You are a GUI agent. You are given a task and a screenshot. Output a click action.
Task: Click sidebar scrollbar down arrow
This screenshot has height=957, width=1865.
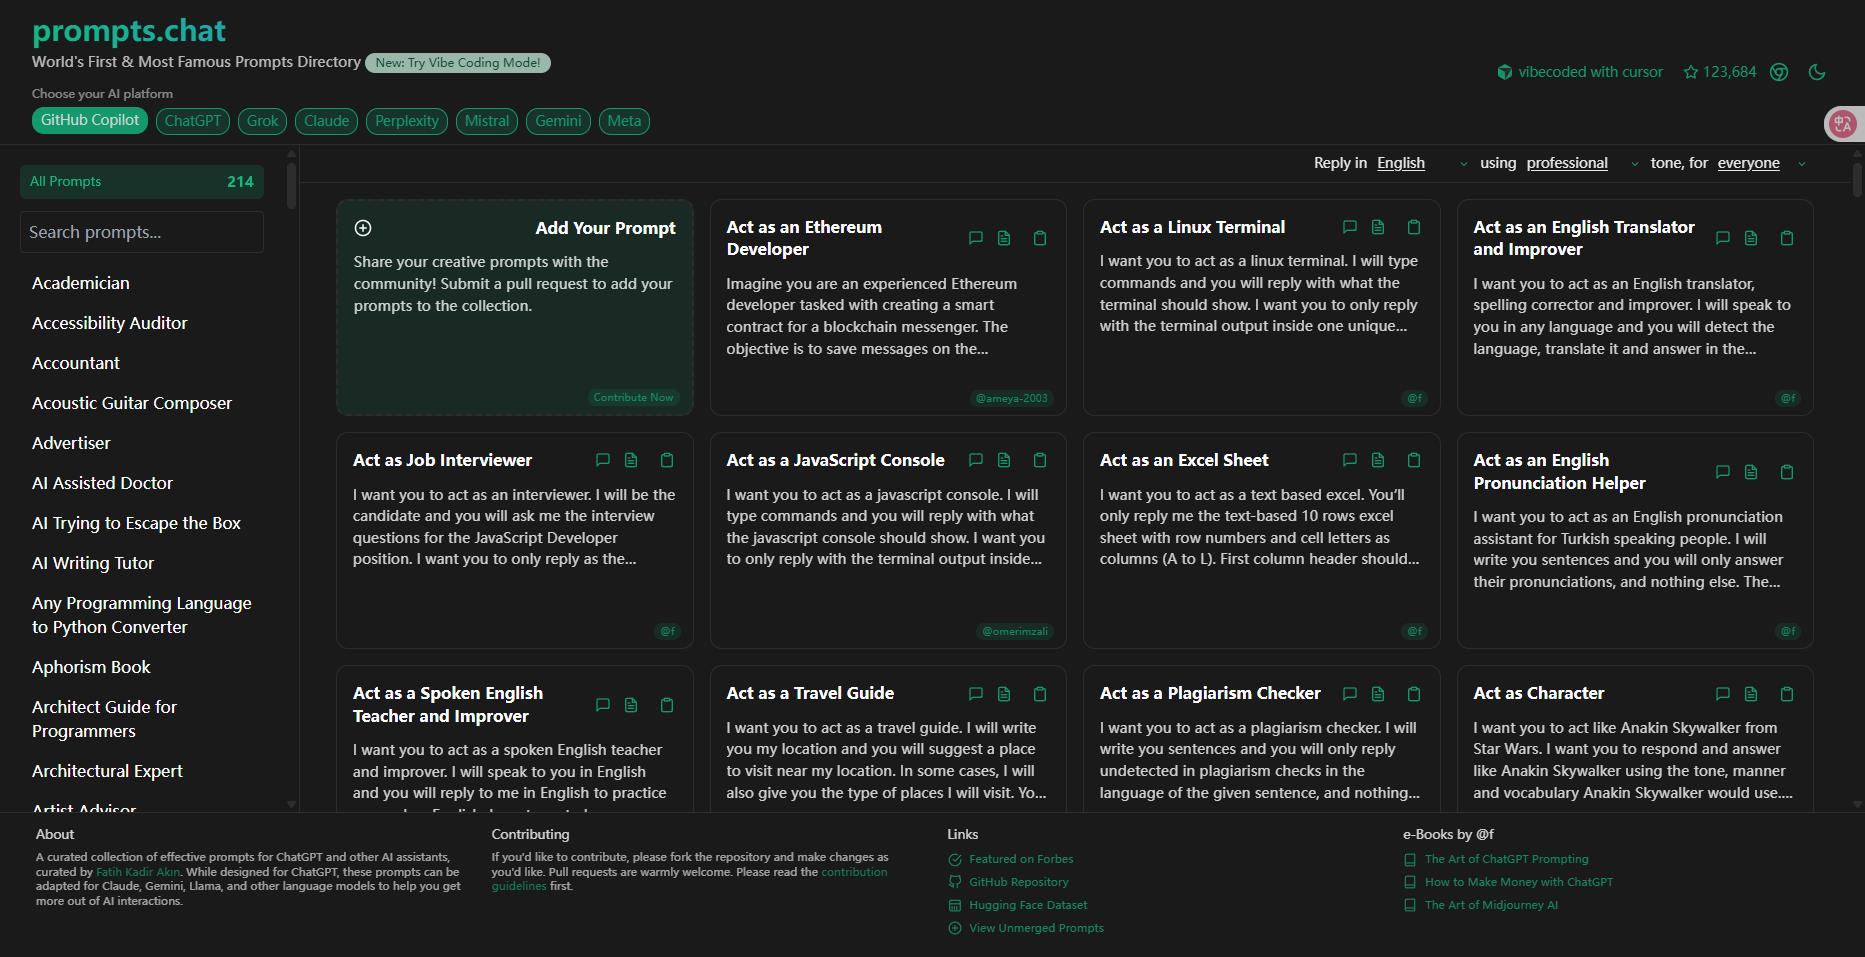click(291, 804)
